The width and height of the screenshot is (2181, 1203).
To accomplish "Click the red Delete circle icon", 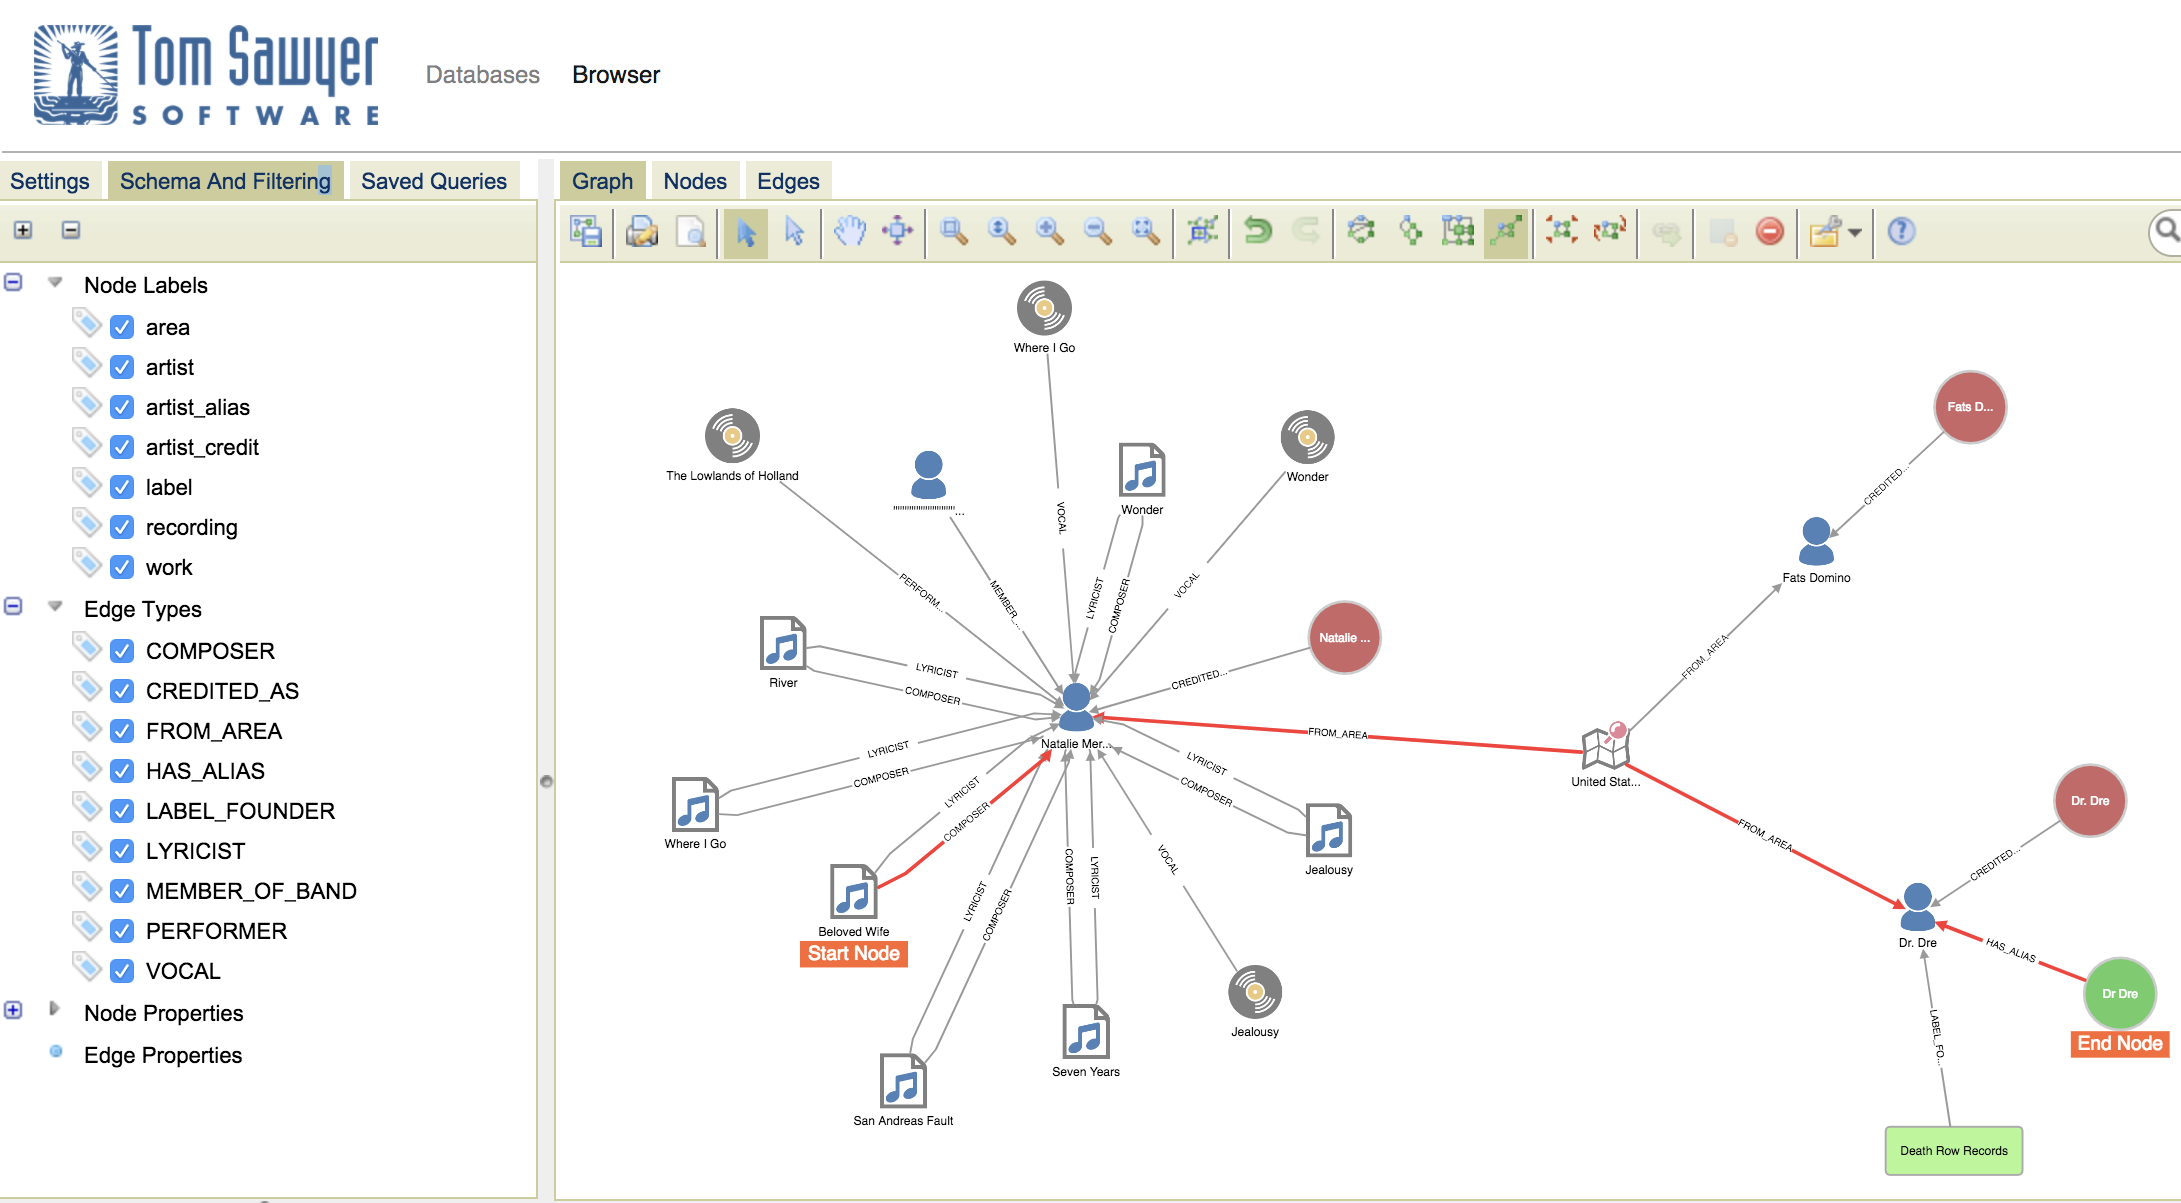I will 1769,232.
